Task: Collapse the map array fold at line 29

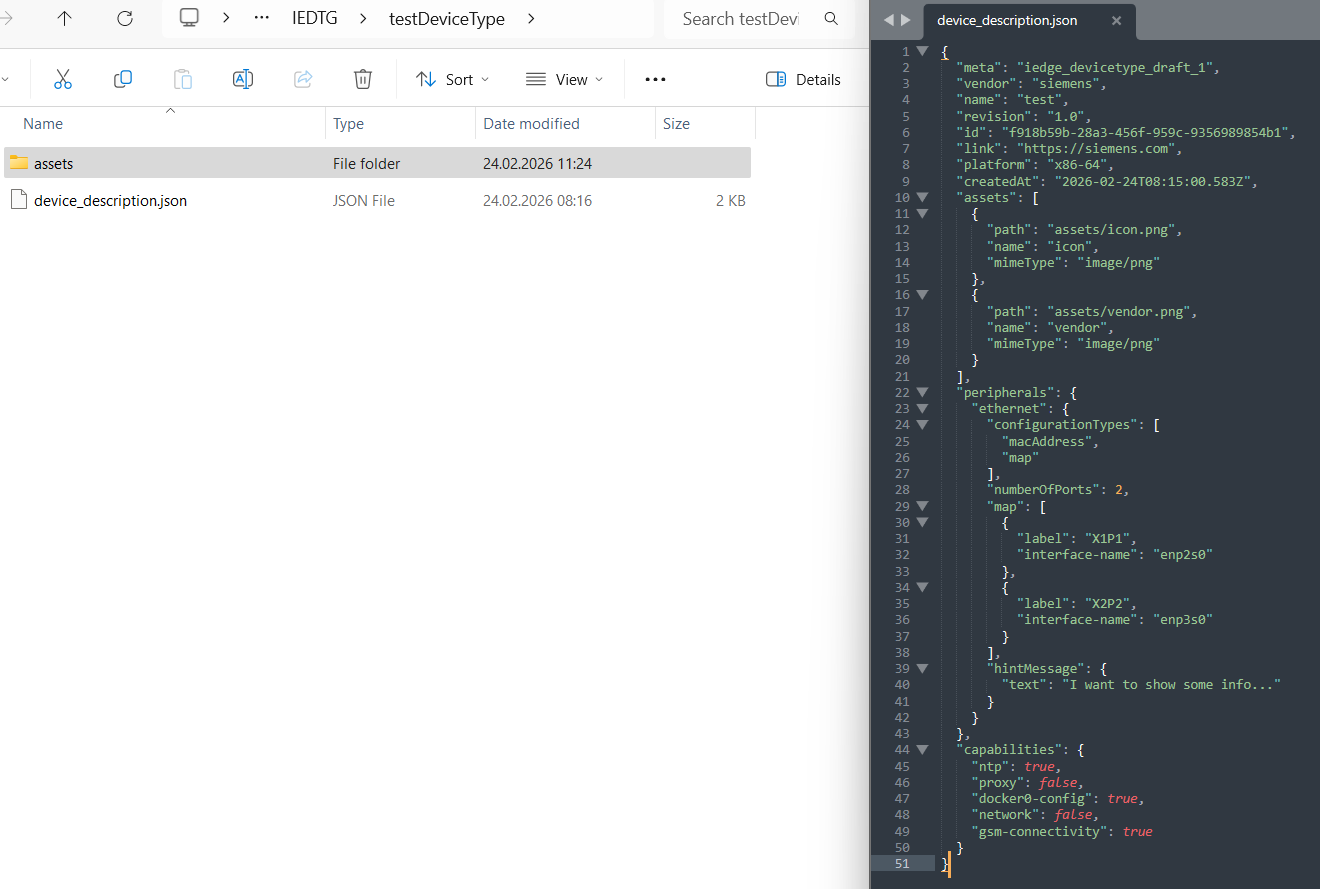Action: click(922, 506)
